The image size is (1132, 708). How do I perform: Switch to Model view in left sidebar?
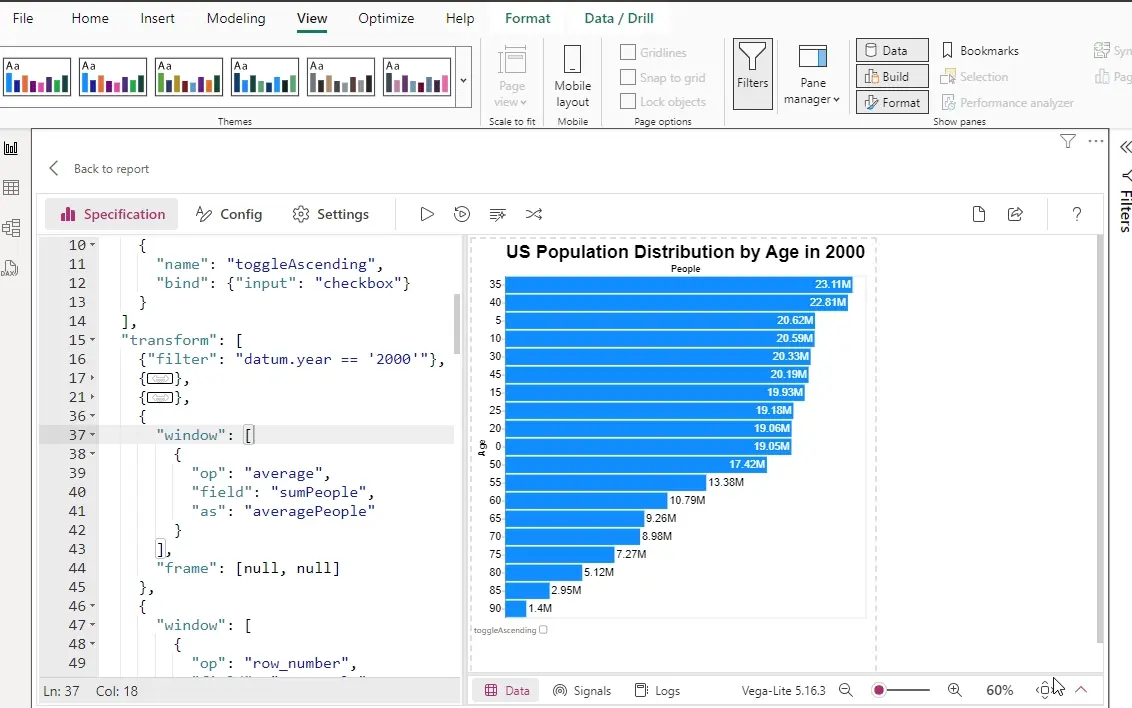(x=12, y=228)
